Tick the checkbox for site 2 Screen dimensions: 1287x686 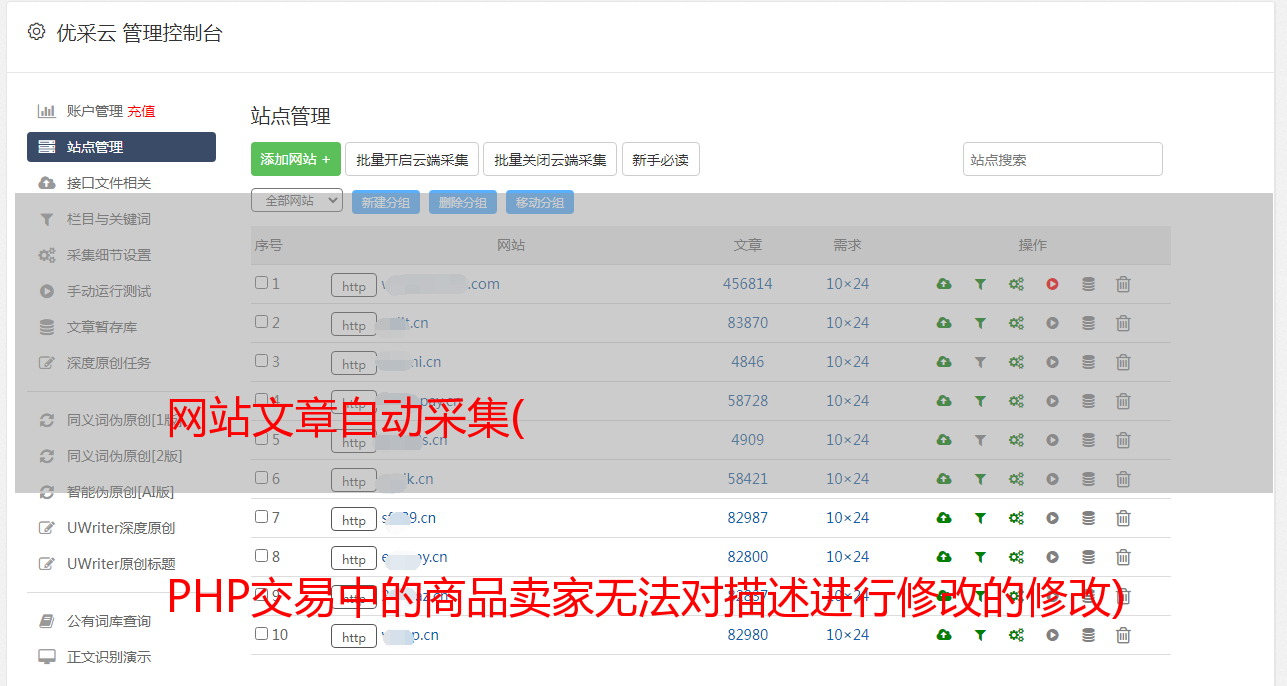[x=261, y=322]
